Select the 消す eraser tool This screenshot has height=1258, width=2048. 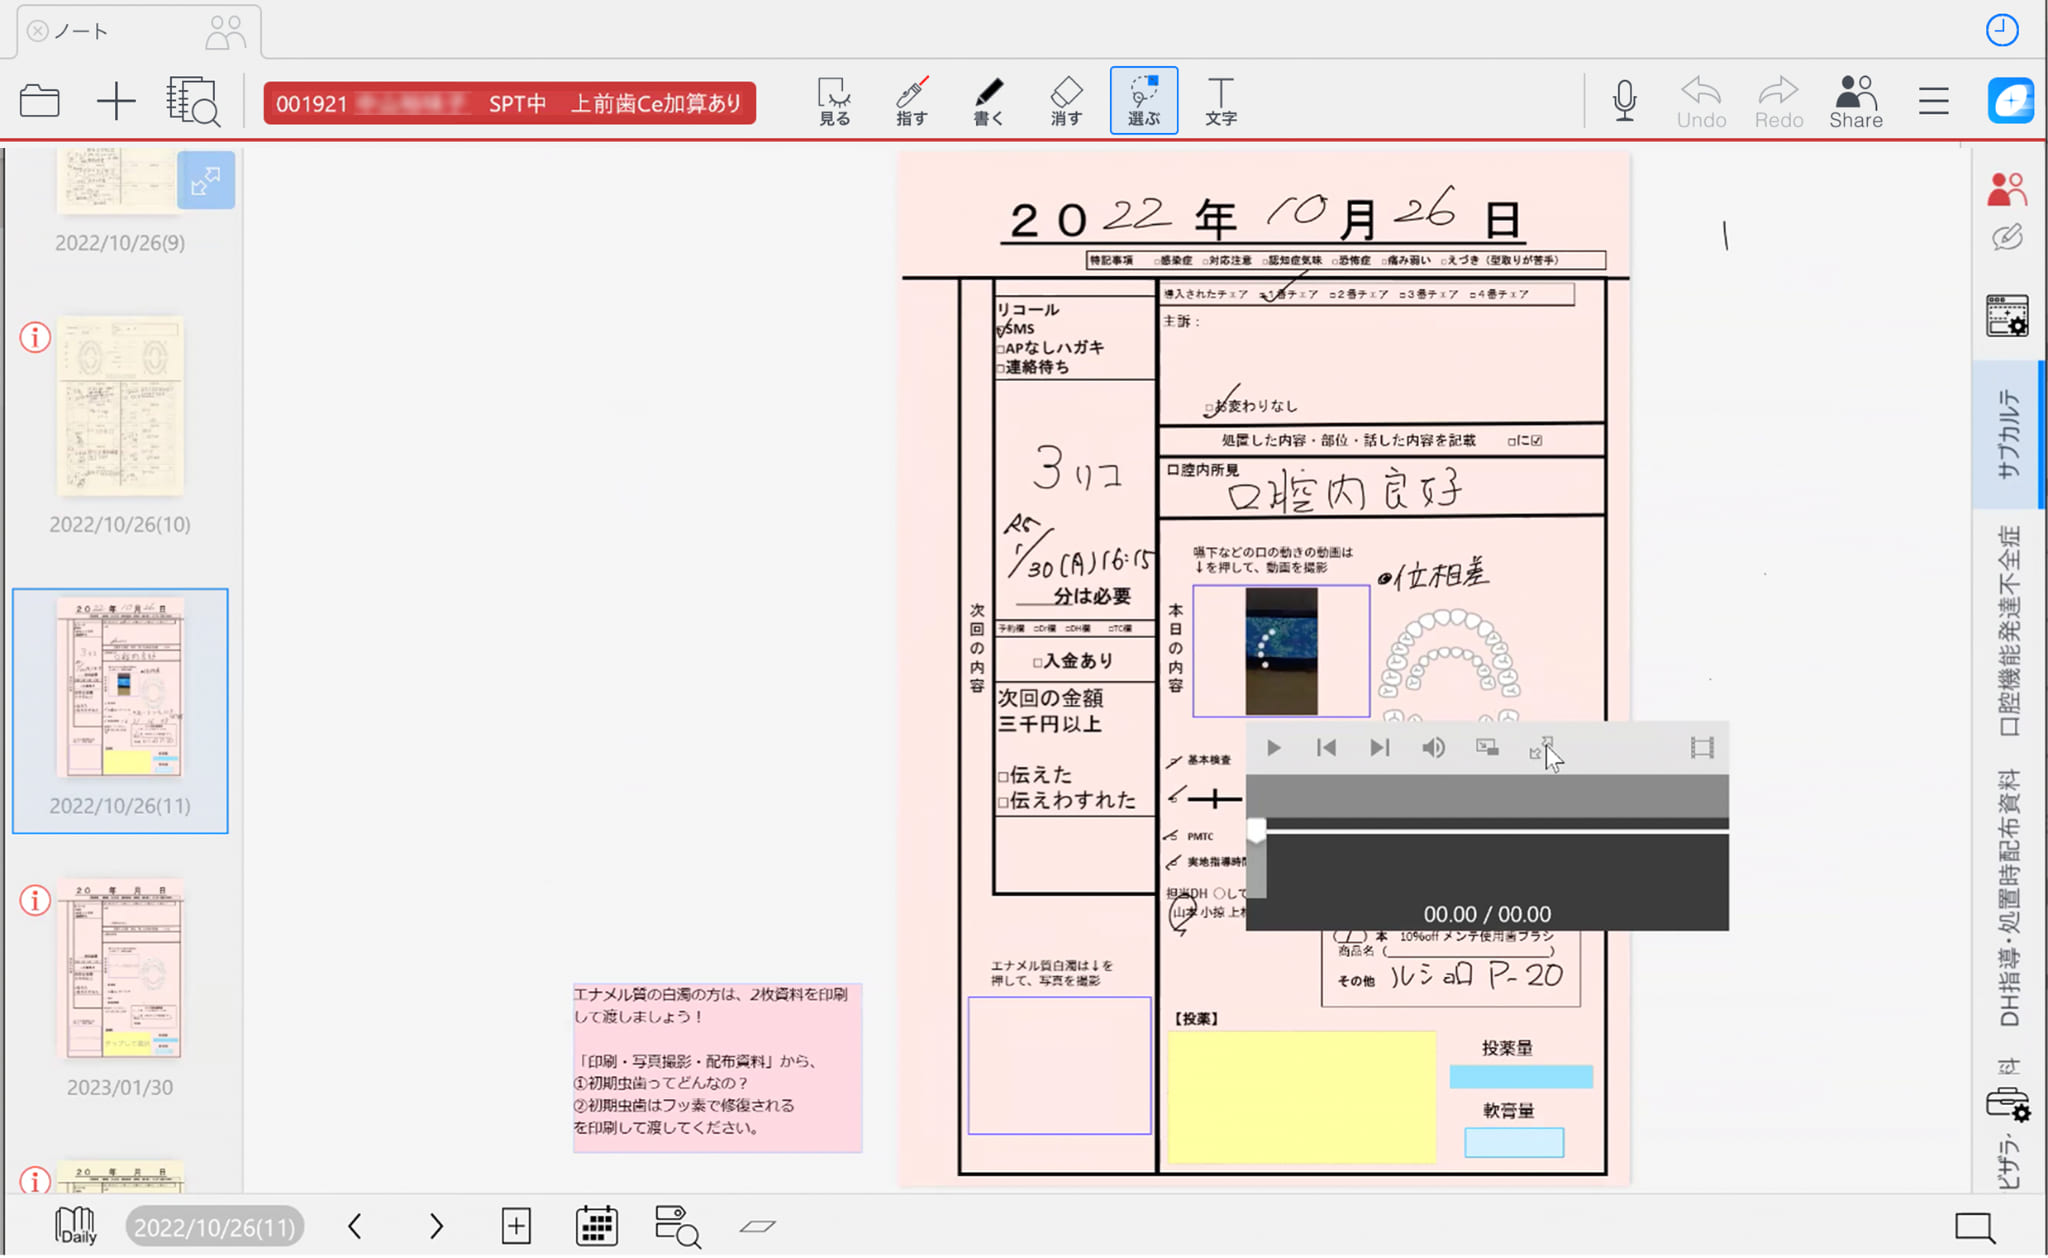[x=1066, y=101]
